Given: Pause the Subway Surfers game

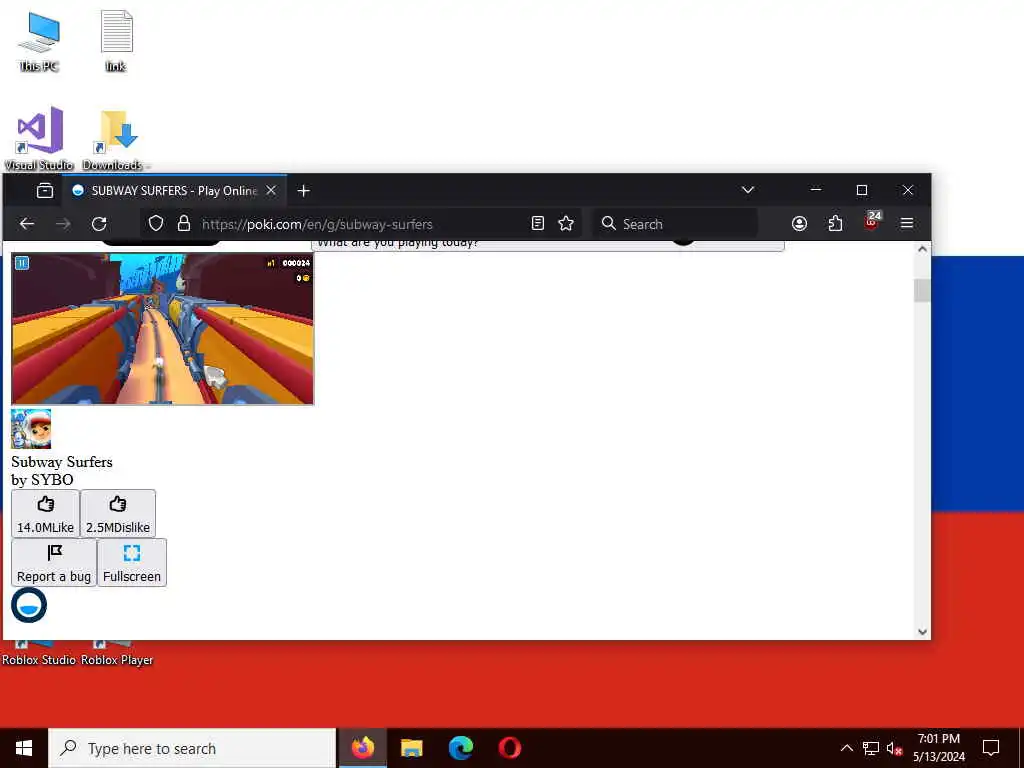Looking at the screenshot, I should (x=22, y=263).
